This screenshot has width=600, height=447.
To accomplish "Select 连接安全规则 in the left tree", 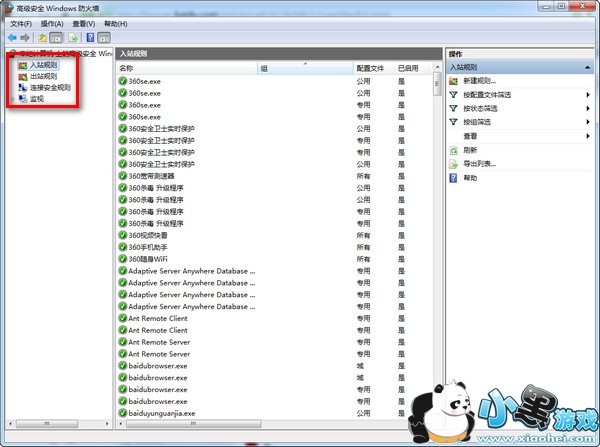I will (x=50, y=88).
